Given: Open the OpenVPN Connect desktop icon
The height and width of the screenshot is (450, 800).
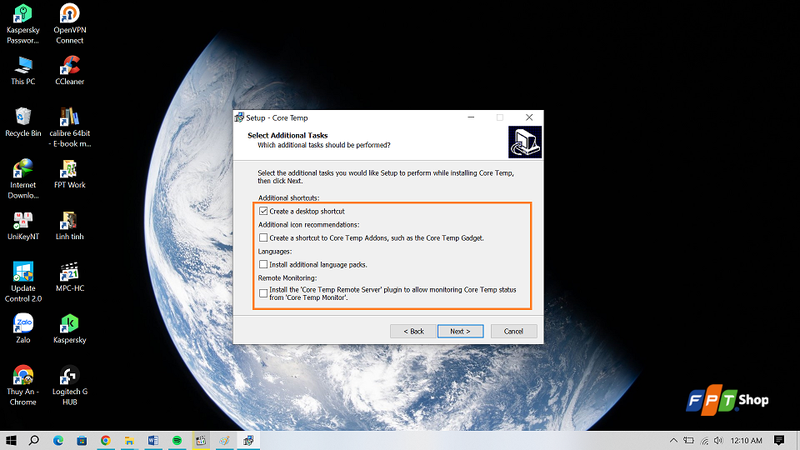Looking at the screenshot, I should (69, 23).
